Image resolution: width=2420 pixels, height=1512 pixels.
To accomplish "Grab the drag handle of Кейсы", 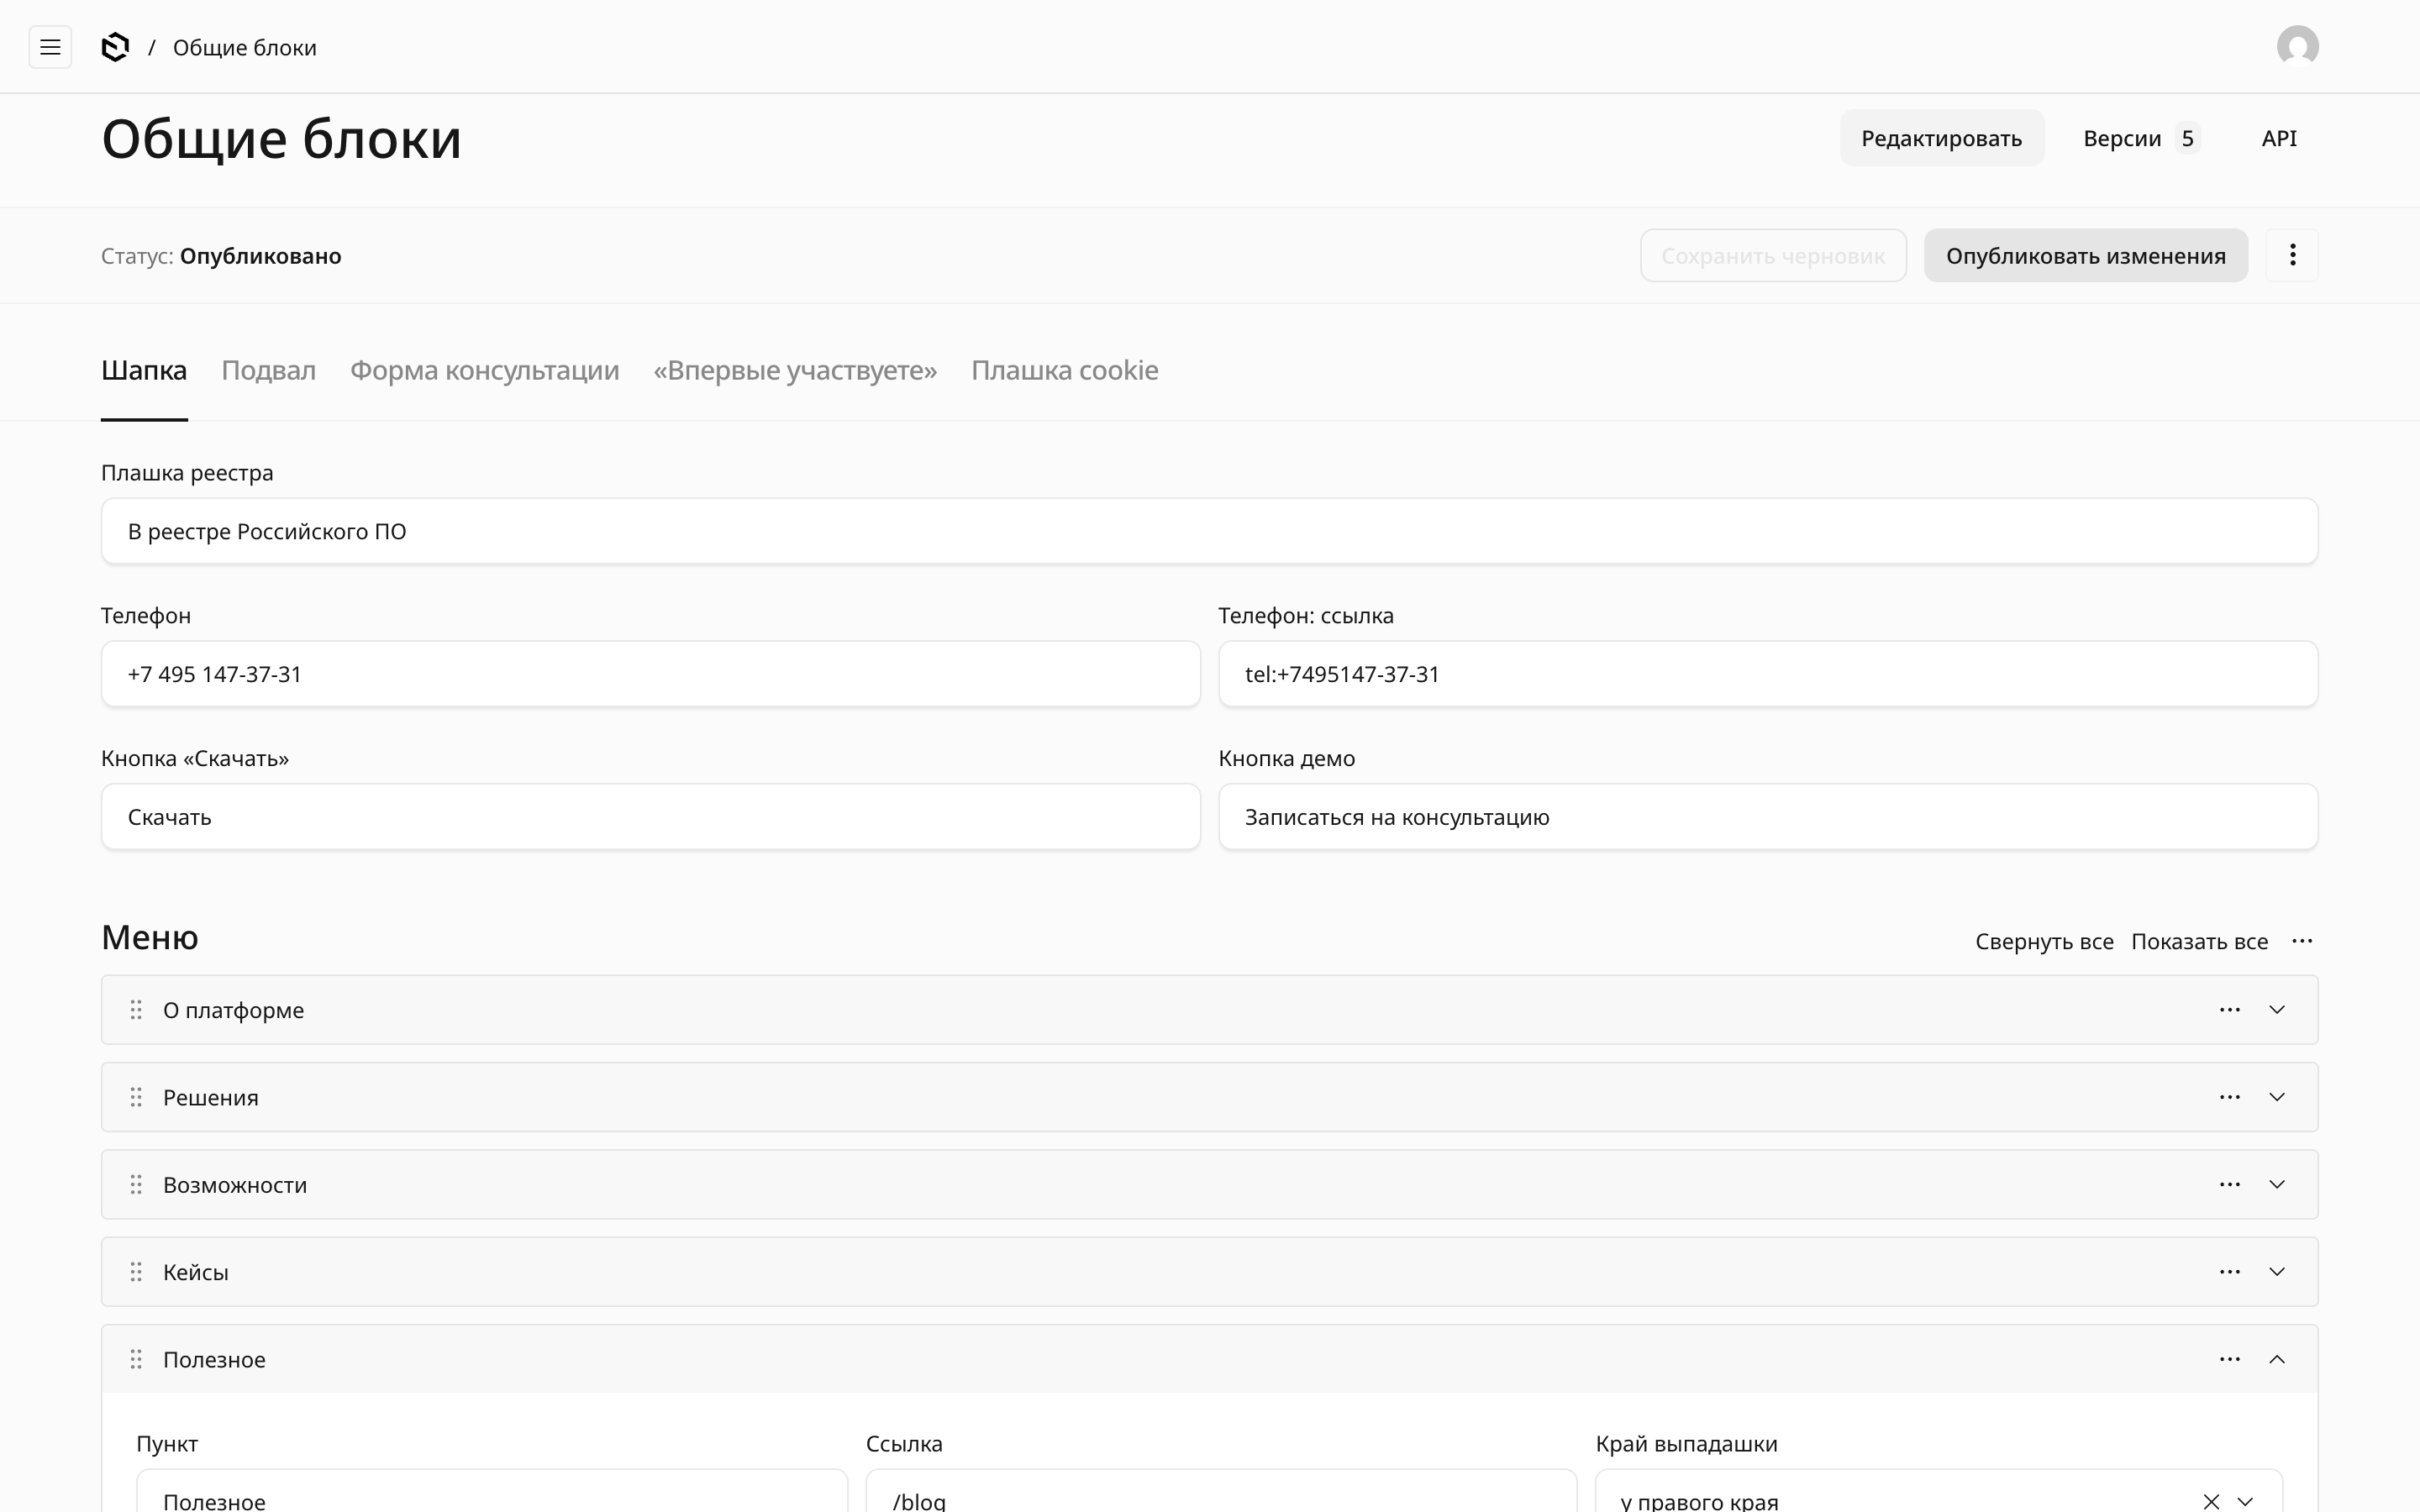I will coord(136,1272).
